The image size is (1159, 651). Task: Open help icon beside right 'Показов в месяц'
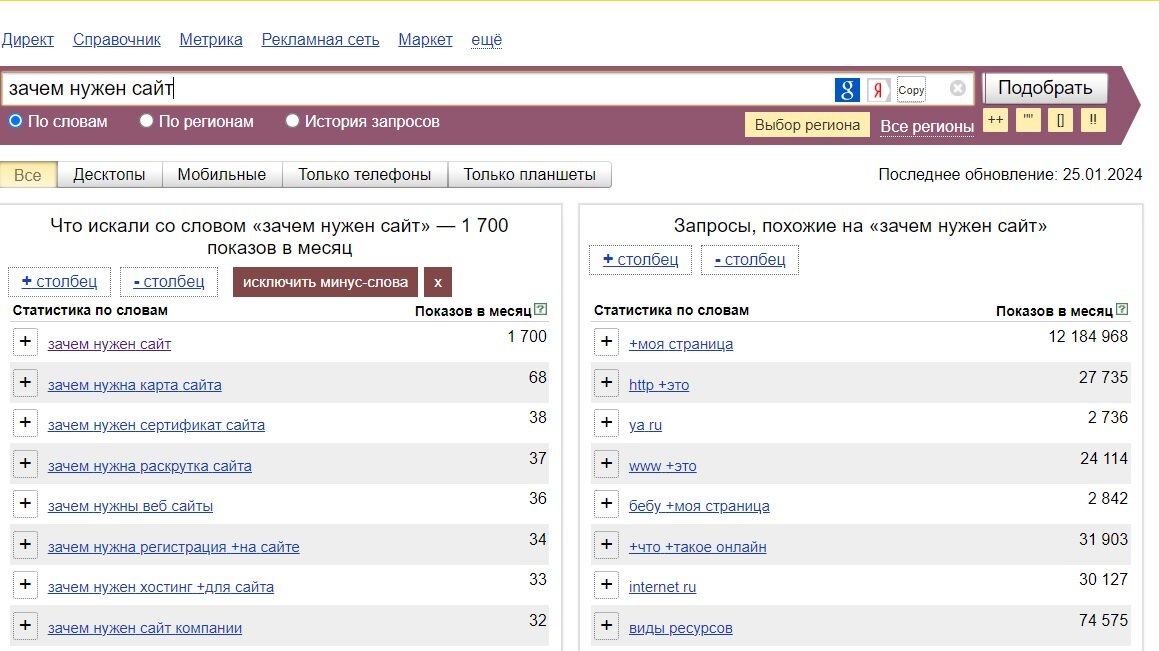(x=1122, y=310)
